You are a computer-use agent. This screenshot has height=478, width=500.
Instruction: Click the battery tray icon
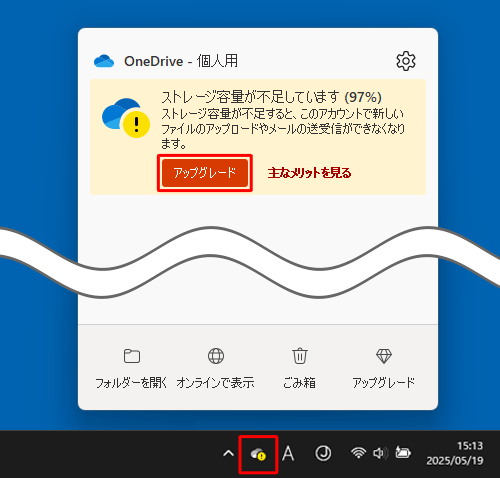point(403,453)
